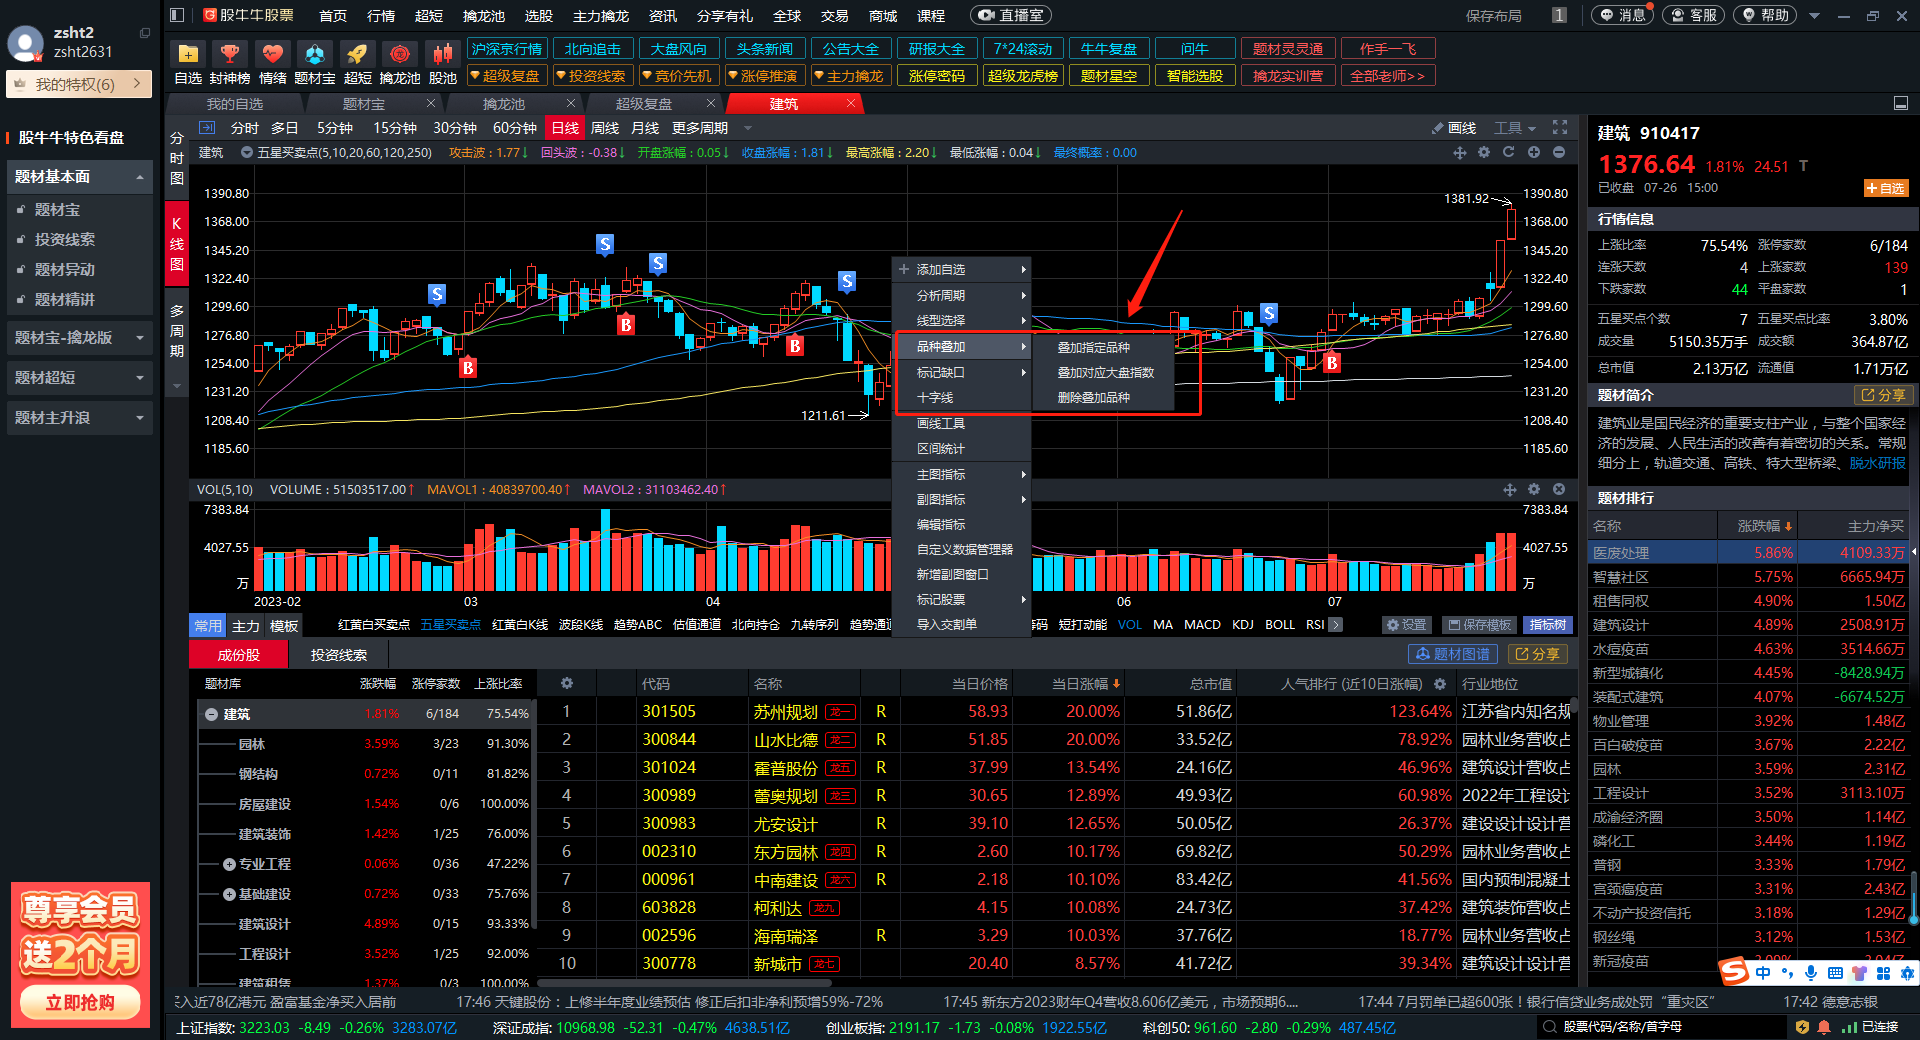The height and width of the screenshot is (1040, 1920).
Task: Choose 添加自选 in context menu
Action: point(962,270)
